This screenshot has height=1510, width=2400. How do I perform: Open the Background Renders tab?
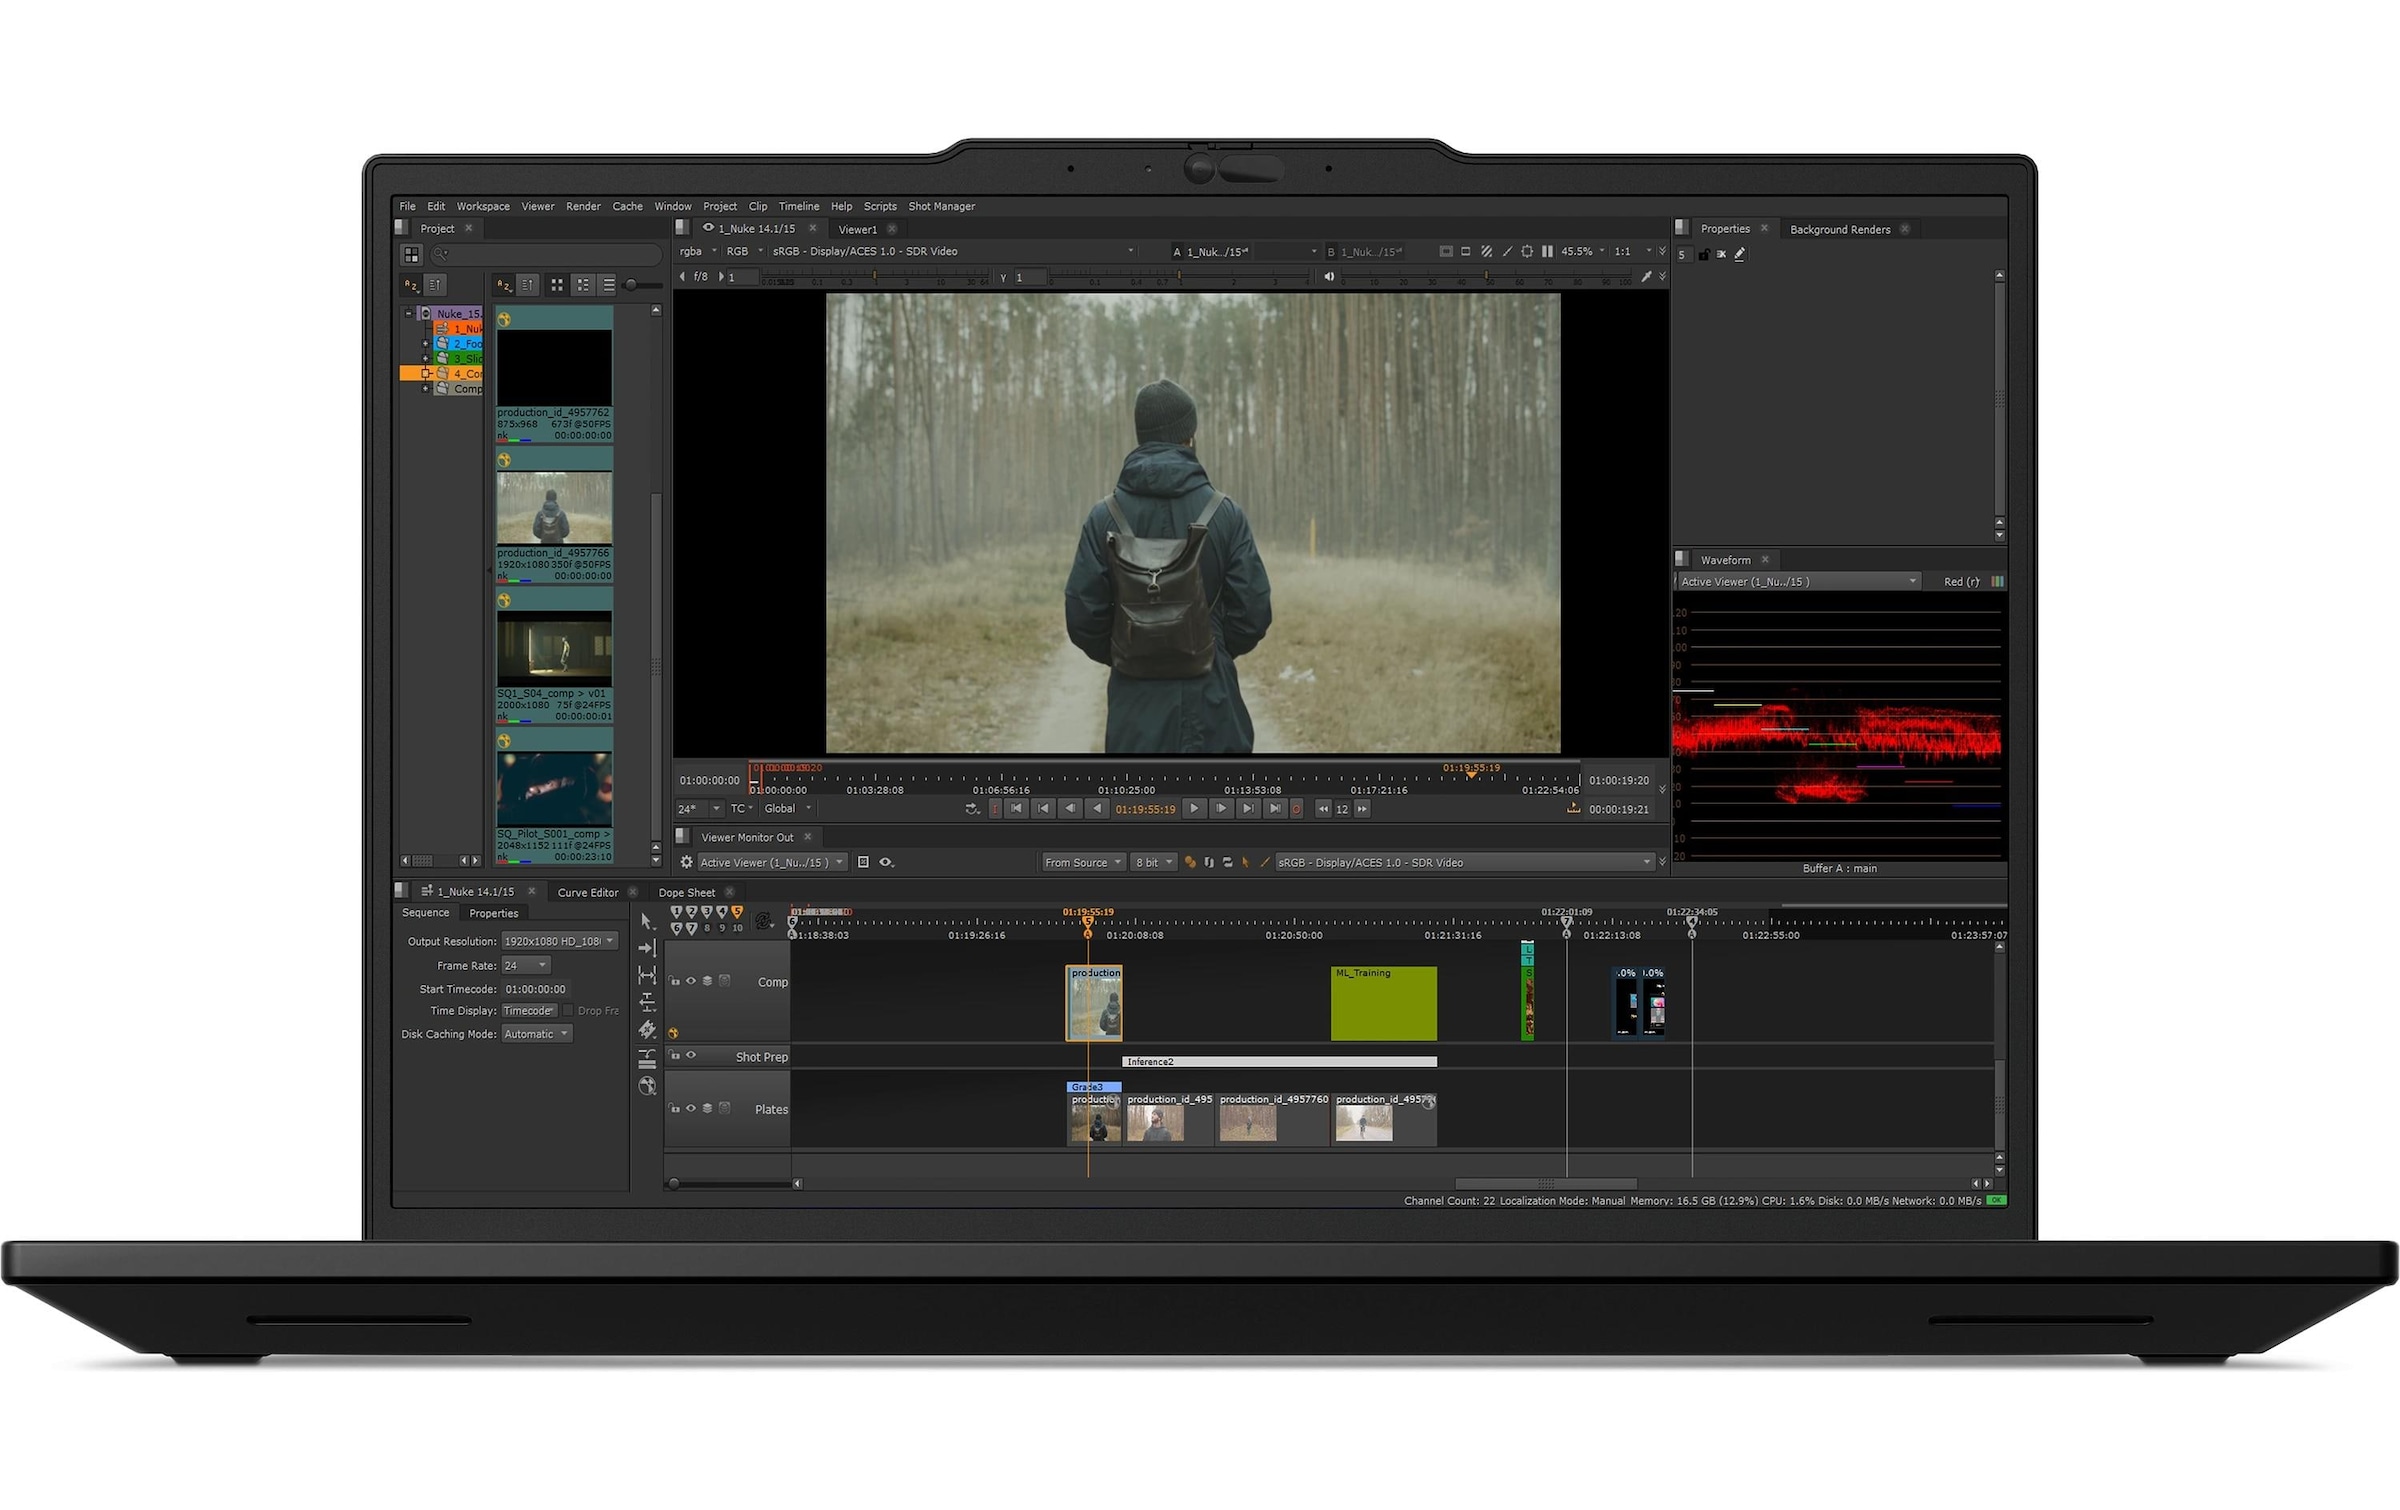pyautogui.click(x=1839, y=229)
